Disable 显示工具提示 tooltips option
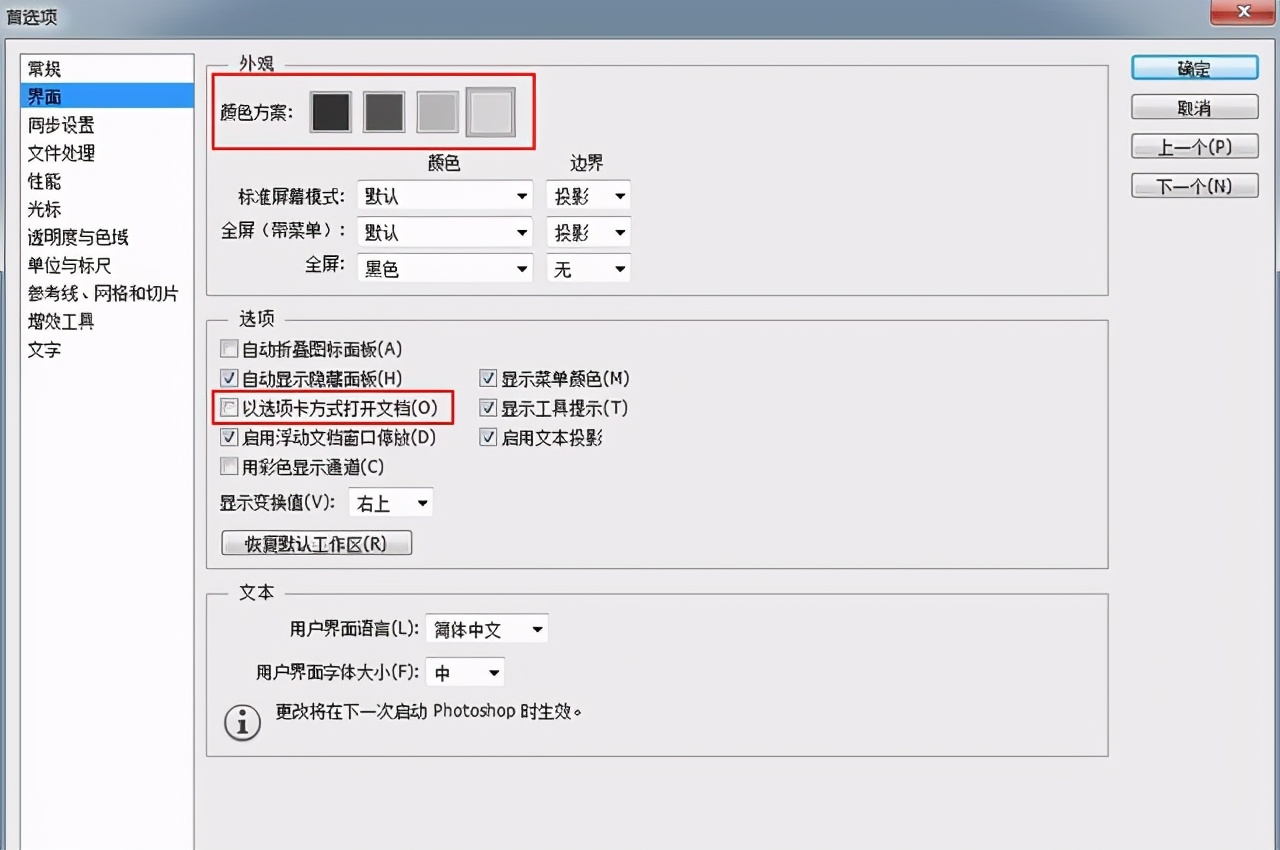The image size is (1280, 850). pos(488,408)
